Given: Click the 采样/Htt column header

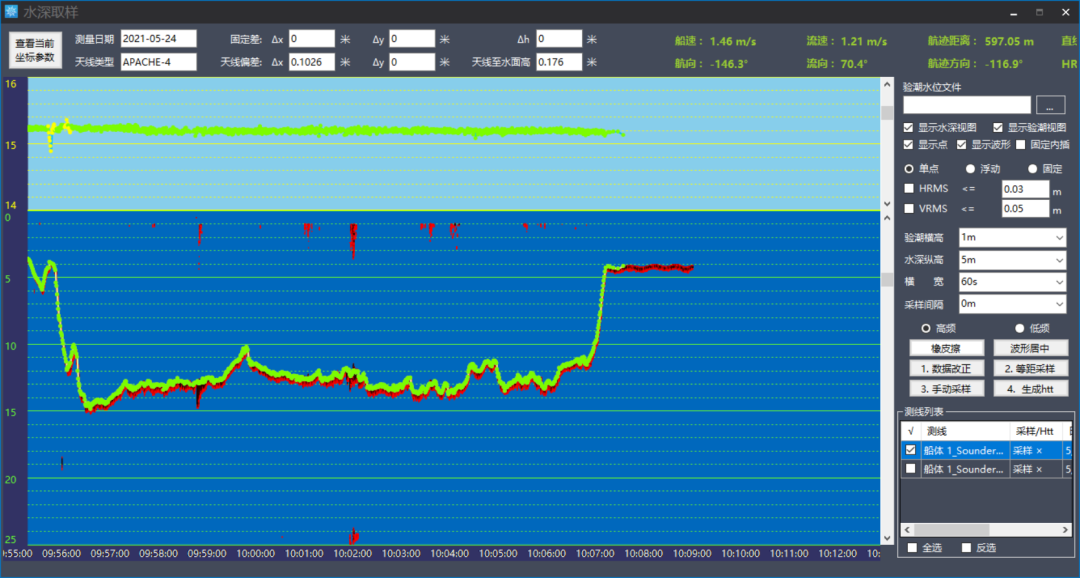Looking at the screenshot, I should pyautogui.click(x=1035, y=430).
